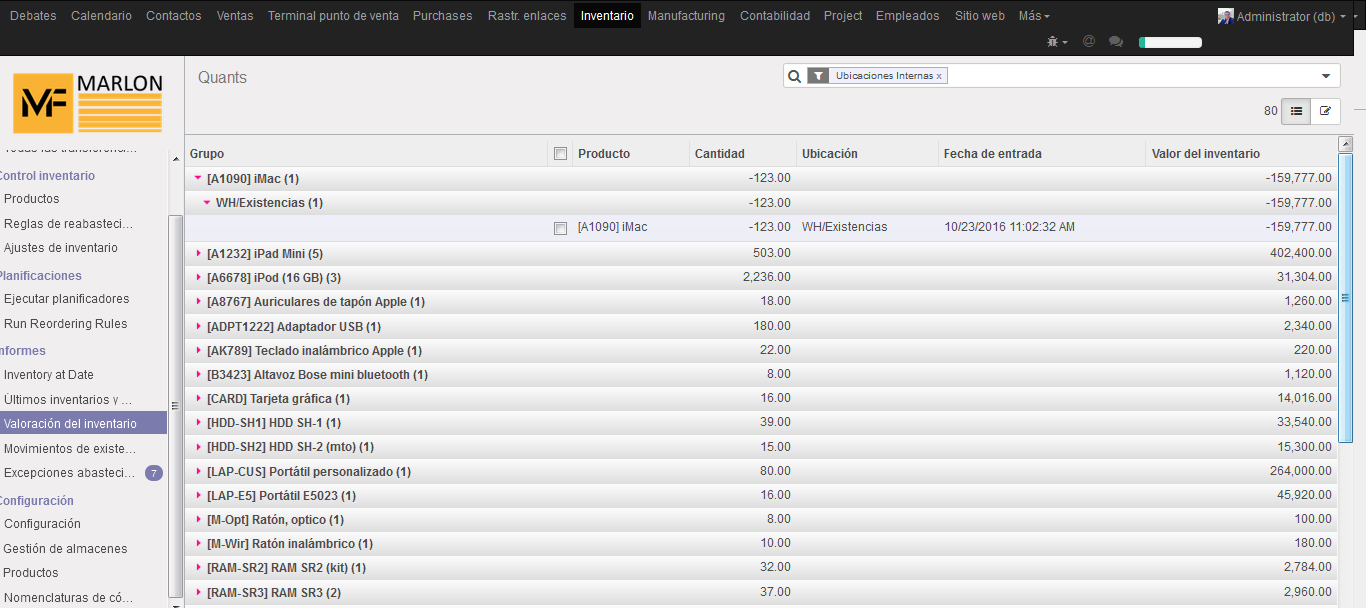Check the [A1090] iMac record checkbox
This screenshot has height=608, width=1366.
[560, 228]
